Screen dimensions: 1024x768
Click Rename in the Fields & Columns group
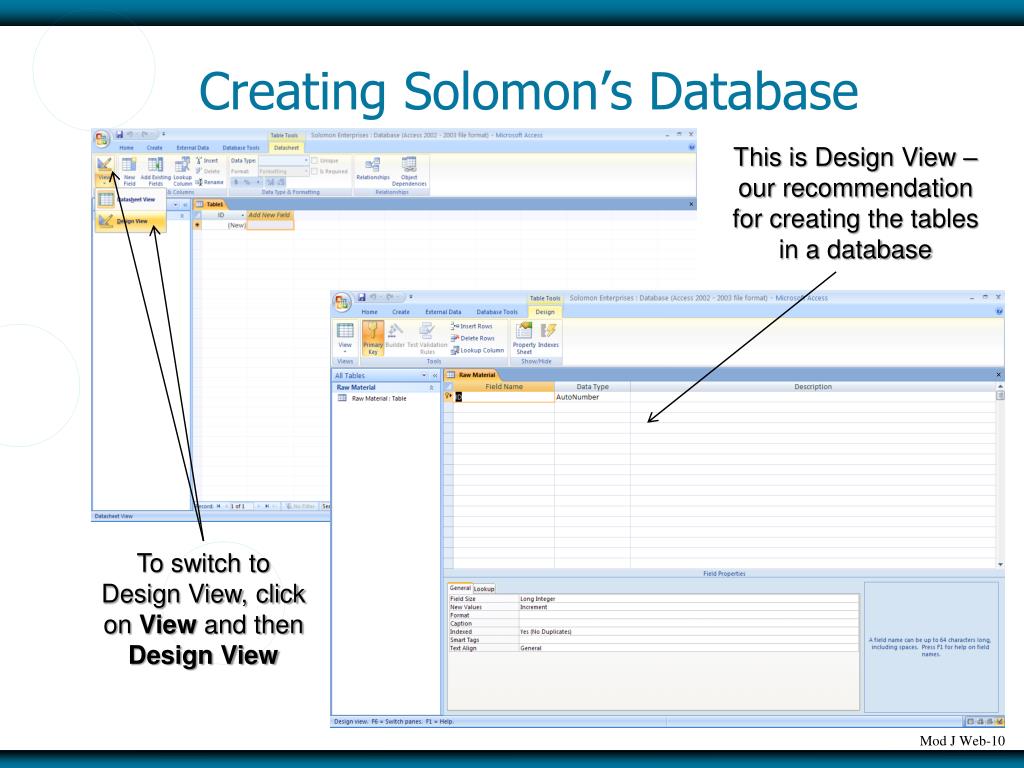(x=210, y=182)
